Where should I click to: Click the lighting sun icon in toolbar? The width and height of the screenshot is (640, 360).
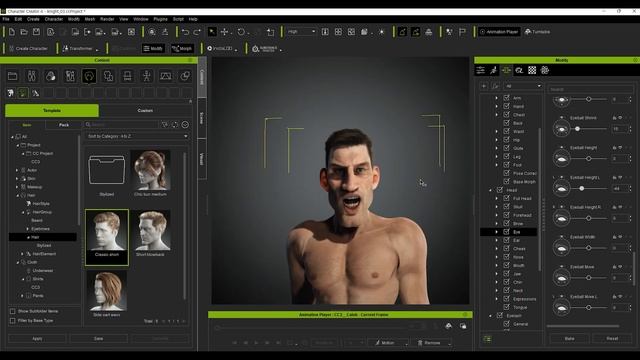381,32
